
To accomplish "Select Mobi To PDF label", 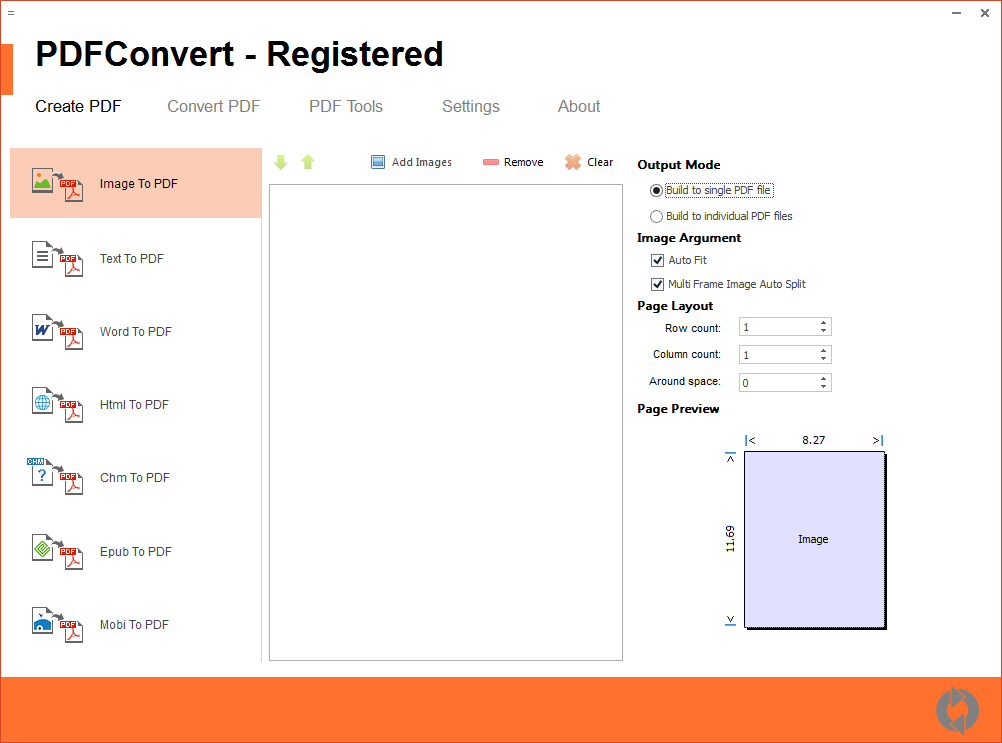I will pos(134,624).
